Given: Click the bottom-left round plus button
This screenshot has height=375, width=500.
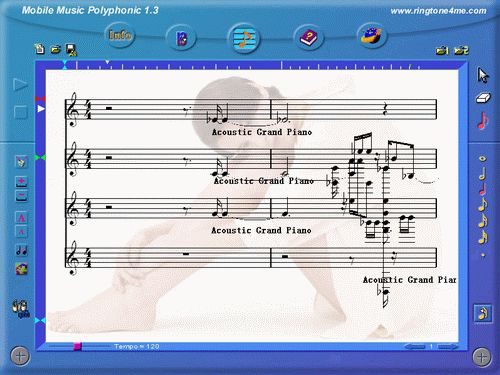Looking at the screenshot, I should coord(20,356).
